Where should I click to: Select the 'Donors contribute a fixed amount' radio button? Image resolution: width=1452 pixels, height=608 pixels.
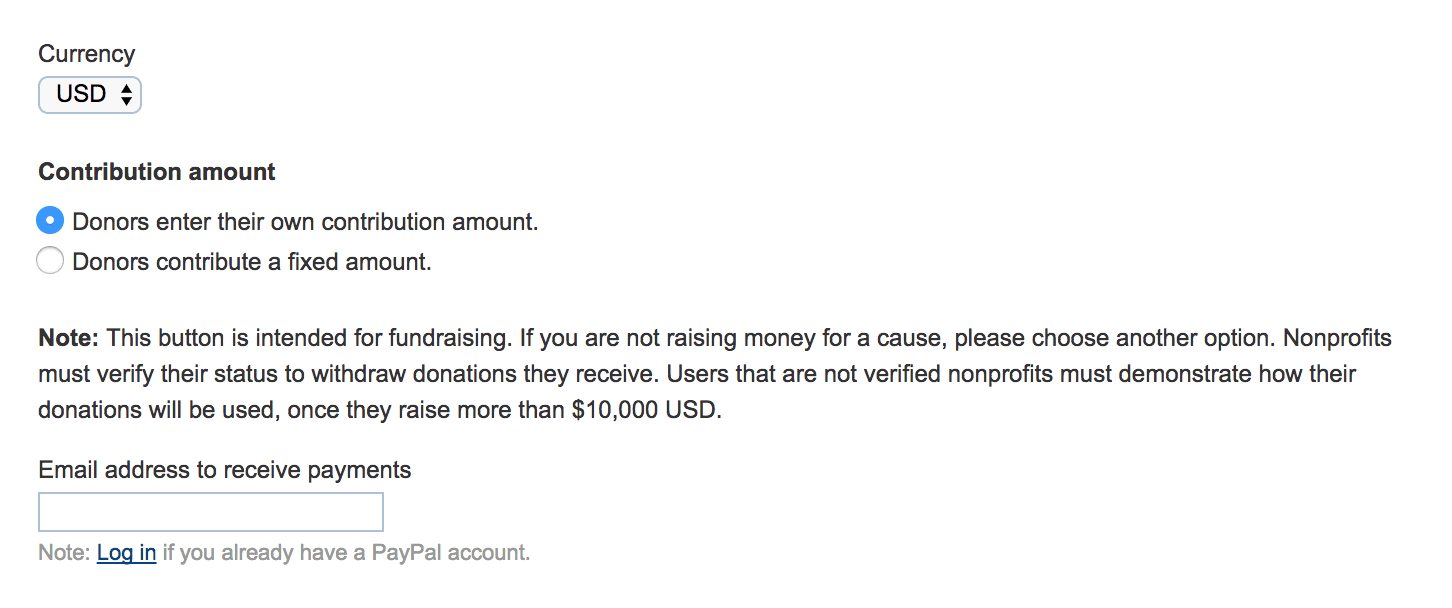(50, 262)
